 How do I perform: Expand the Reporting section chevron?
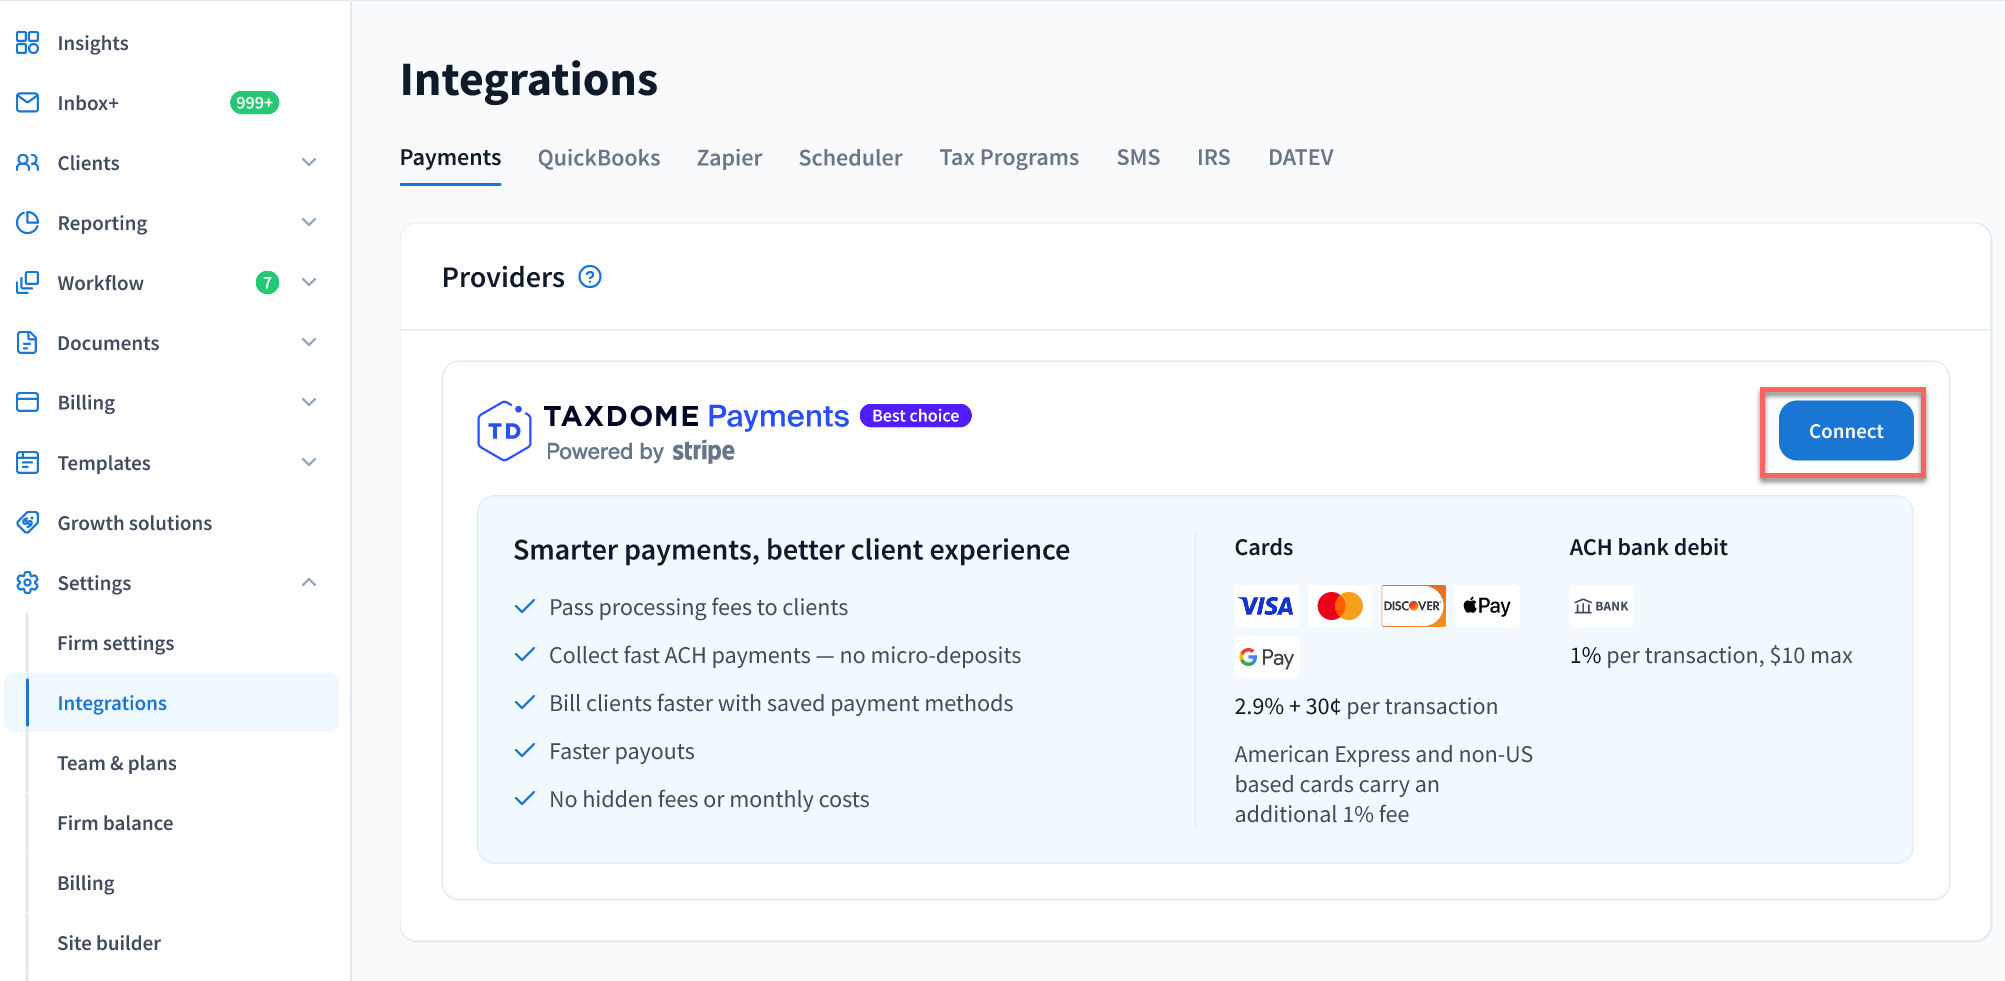tap(309, 223)
